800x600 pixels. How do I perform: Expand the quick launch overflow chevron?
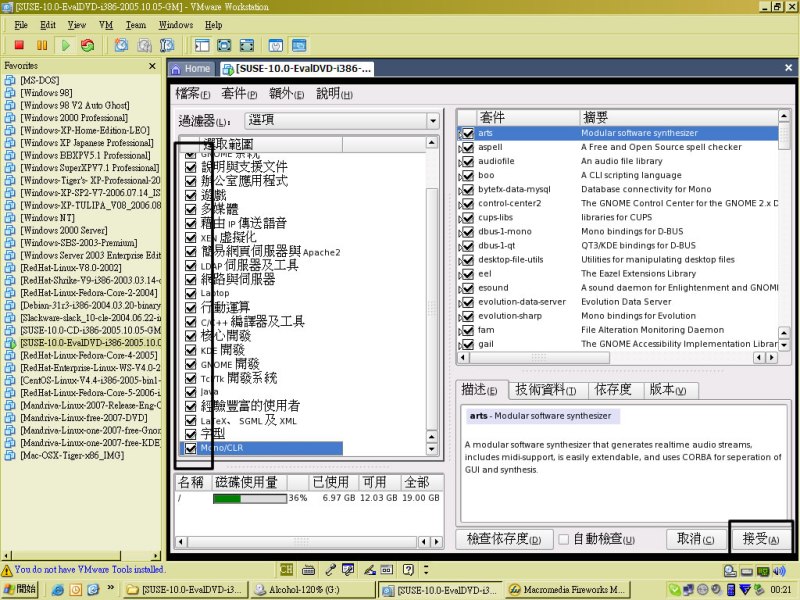[111, 588]
